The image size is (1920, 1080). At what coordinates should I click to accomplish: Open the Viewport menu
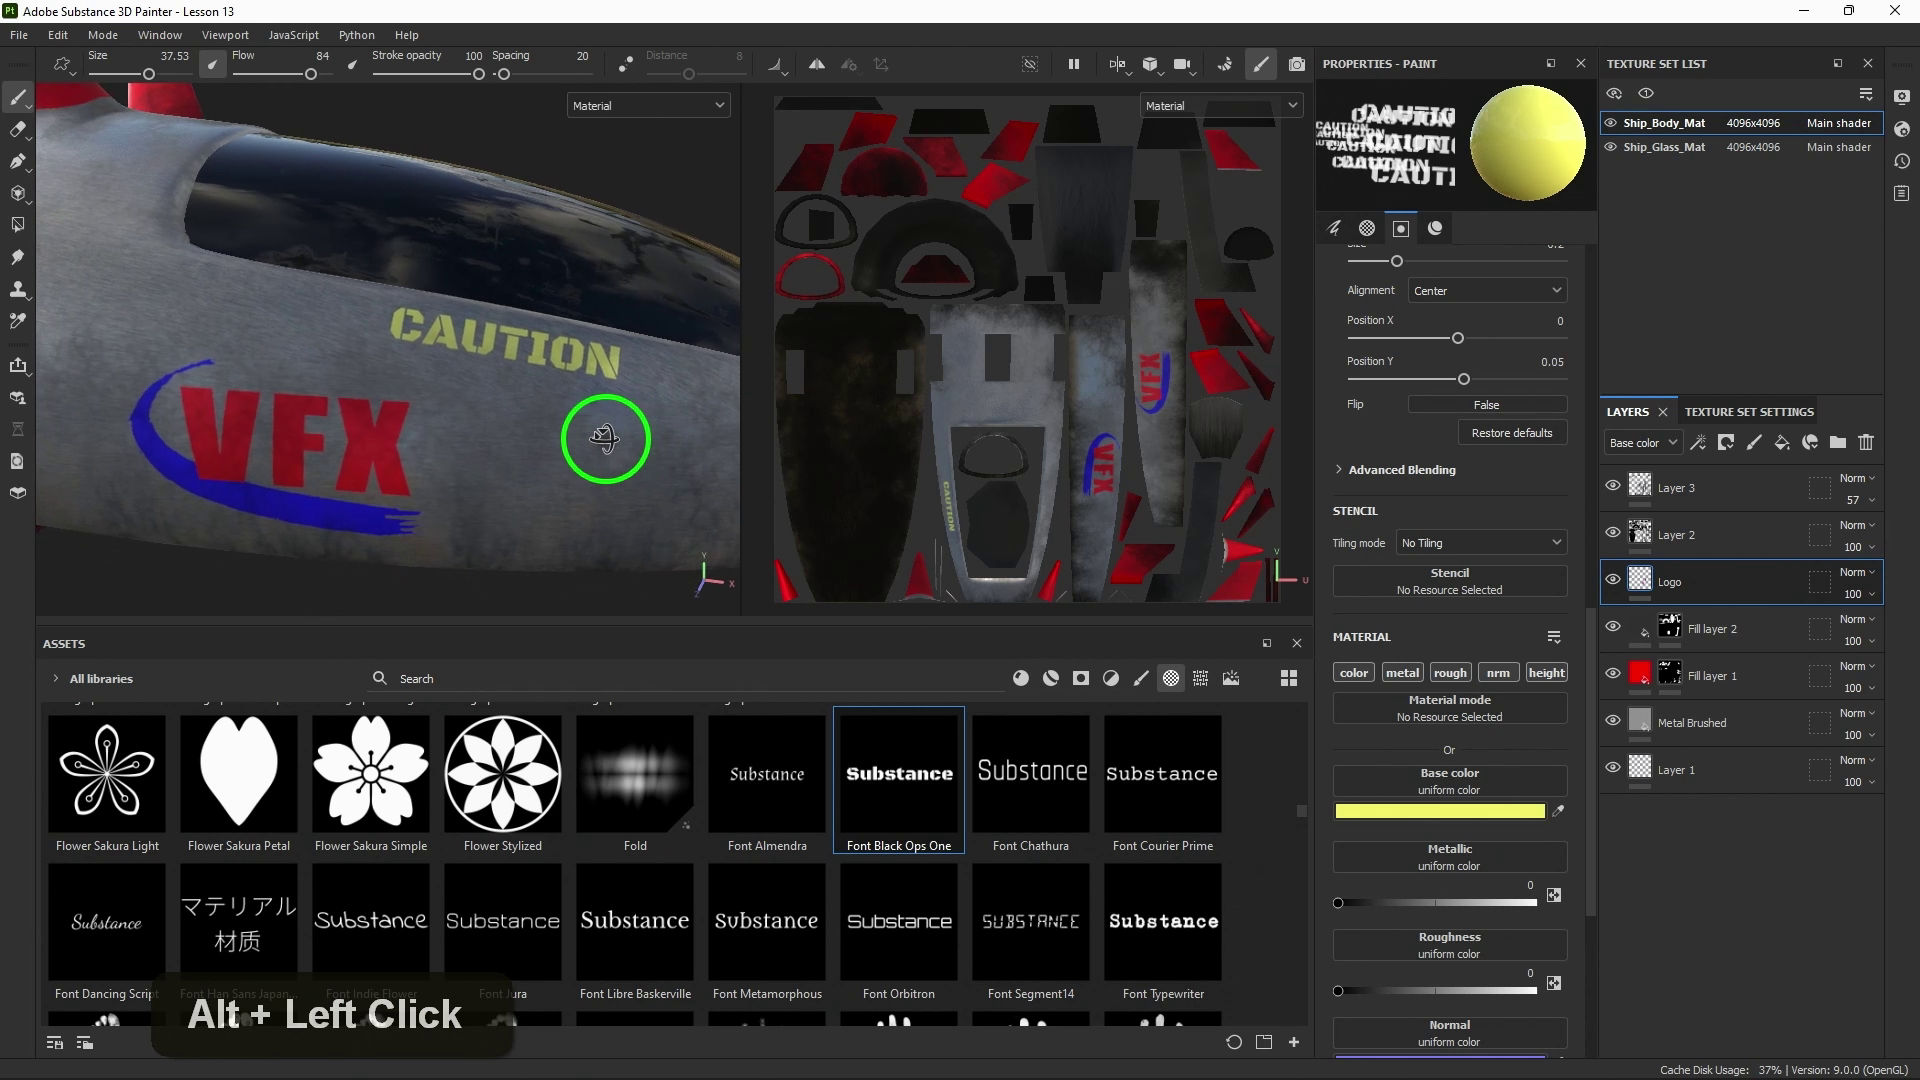tap(225, 34)
